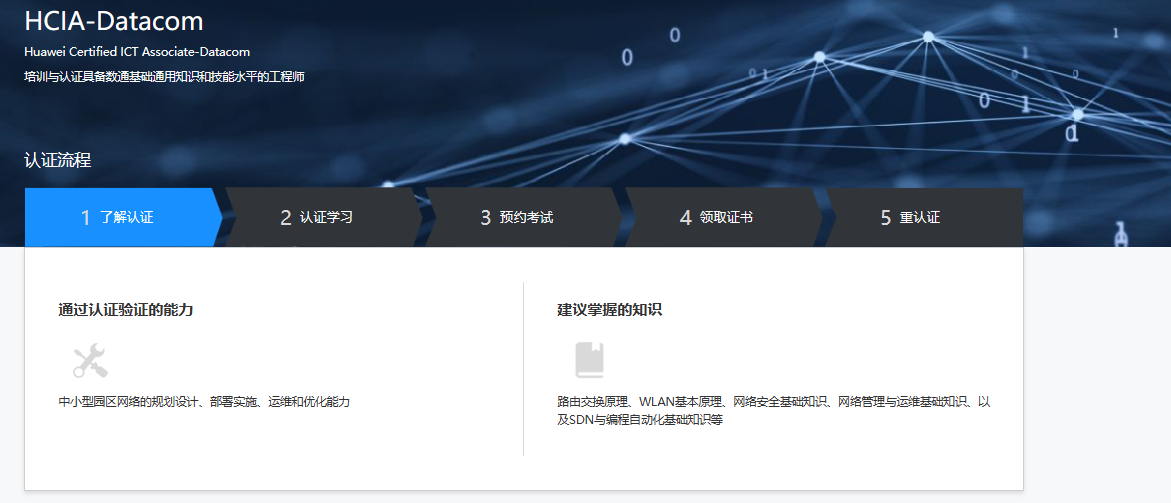Open the 重认证 step tab
Viewport: 1171px width, 503px height.
tap(924, 217)
